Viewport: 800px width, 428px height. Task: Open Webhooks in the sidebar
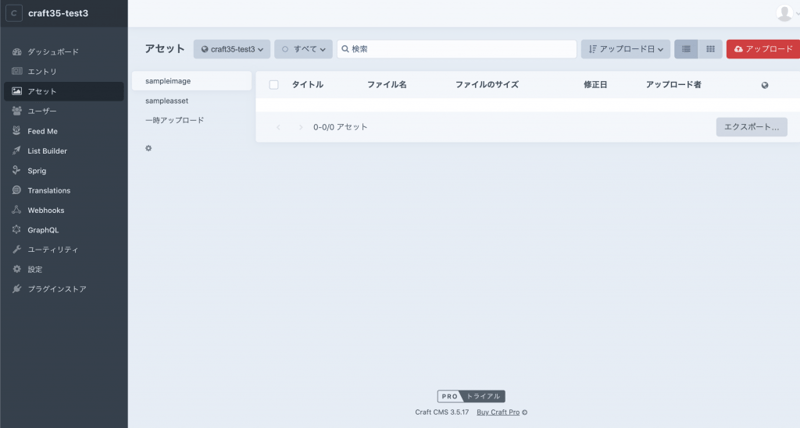pyautogui.click(x=64, y=210)
